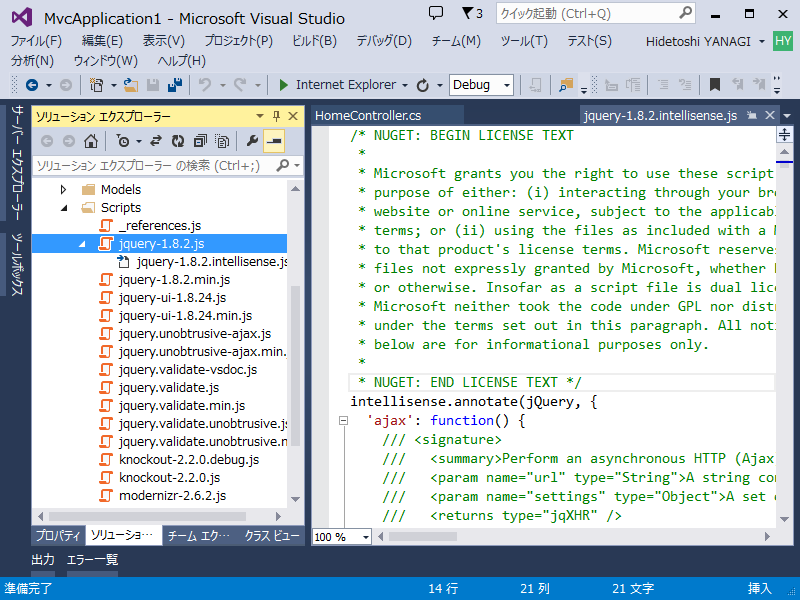Click the HY account avatar
The height and width of the screenshot is (600, 800).
(x=783, y=41)
